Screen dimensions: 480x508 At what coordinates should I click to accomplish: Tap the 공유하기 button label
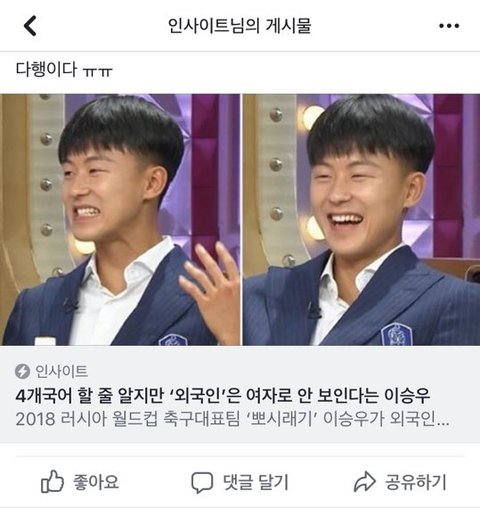[415, 482]
